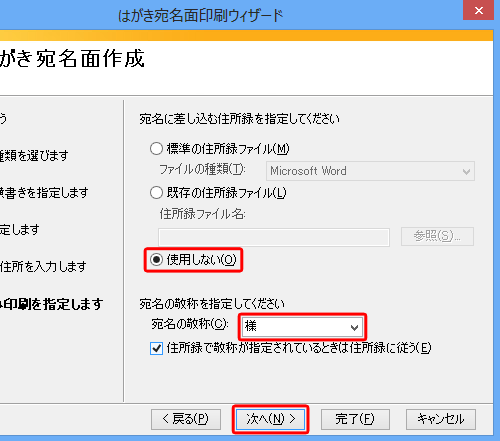
Task: Select sidebar step 種類を選びます
Action: pyautogui.click(x=34, y=155)
